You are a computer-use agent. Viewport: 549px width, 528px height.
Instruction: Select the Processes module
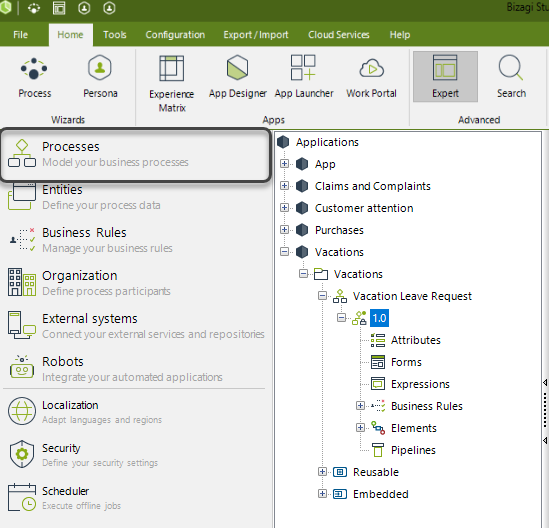(135, 155)
